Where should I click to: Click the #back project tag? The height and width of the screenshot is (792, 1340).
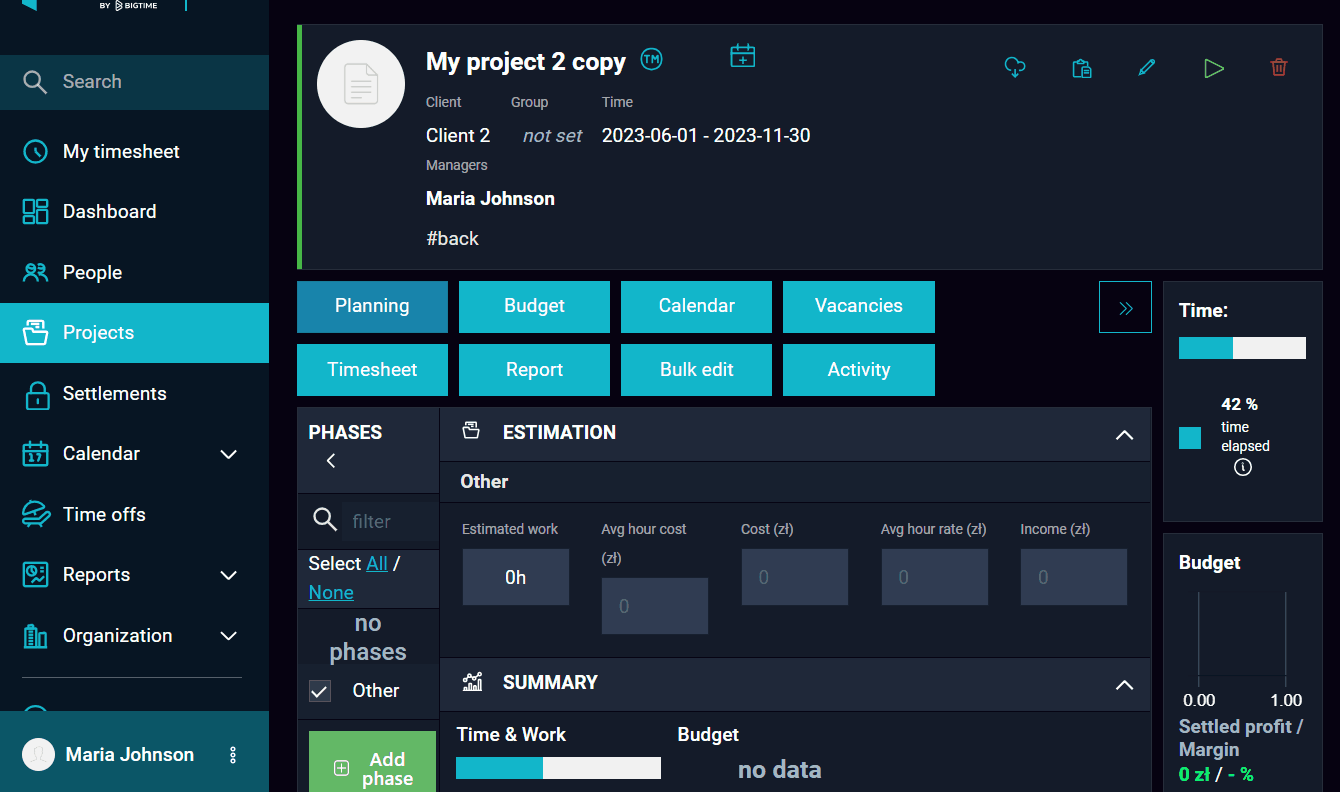[452, 238]
